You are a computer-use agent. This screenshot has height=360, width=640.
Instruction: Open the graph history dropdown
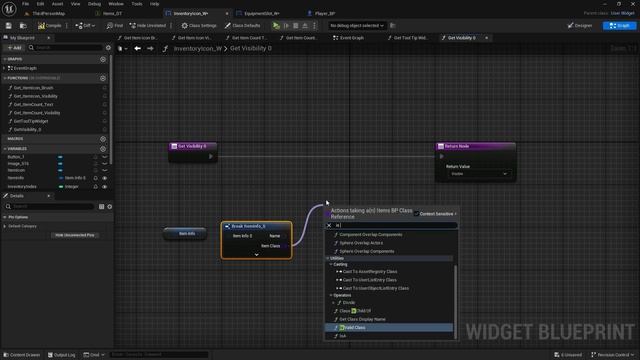click(x=122, y=49)
